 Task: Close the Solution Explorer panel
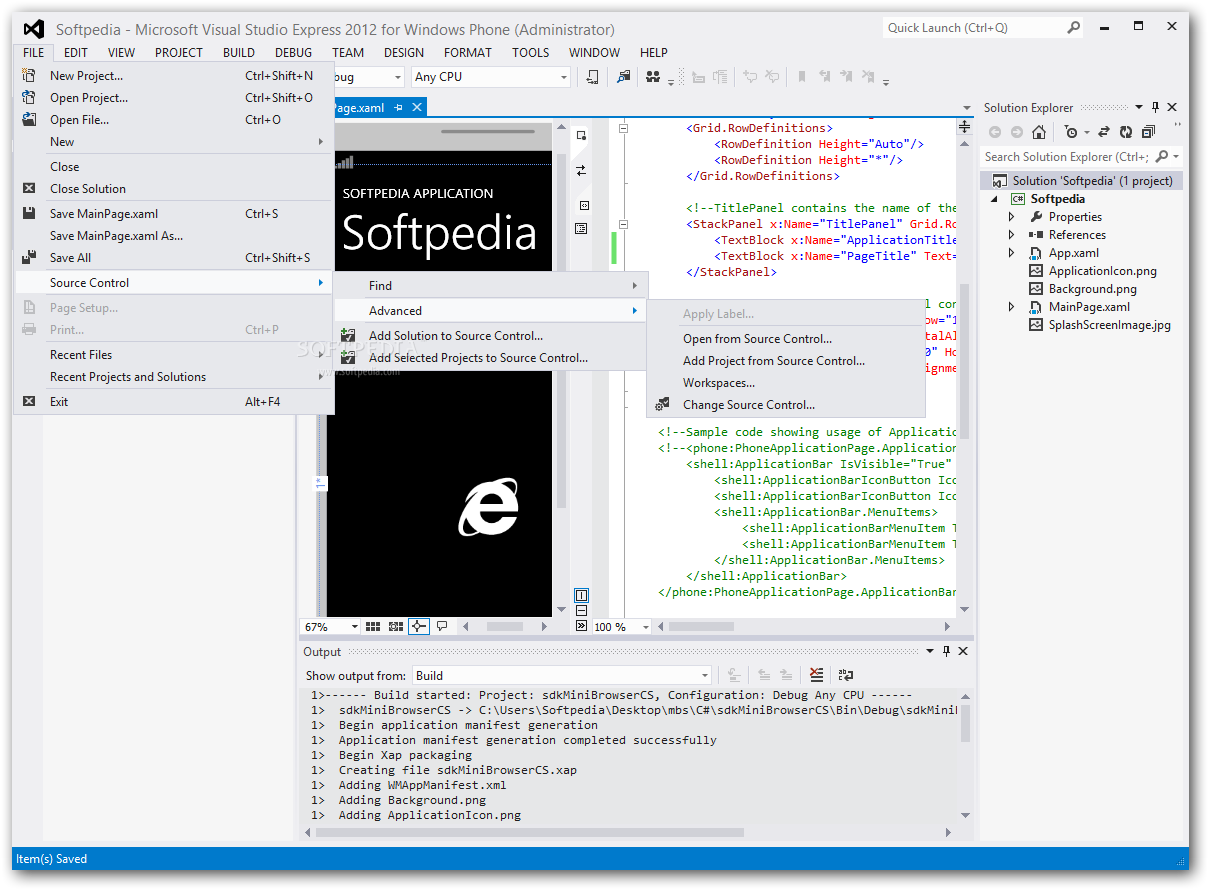[1172, 107]
